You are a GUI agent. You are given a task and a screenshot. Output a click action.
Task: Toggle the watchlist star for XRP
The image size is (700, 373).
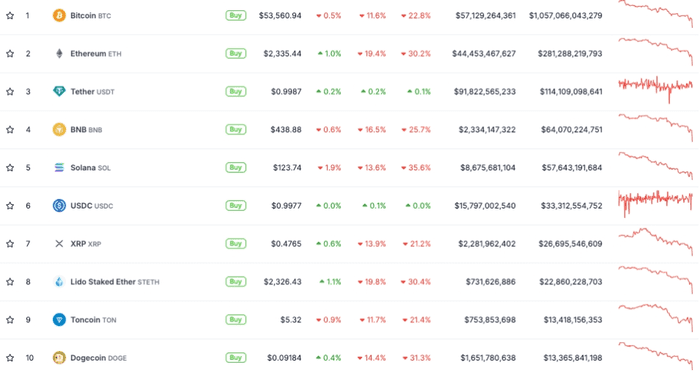[10, 244]
